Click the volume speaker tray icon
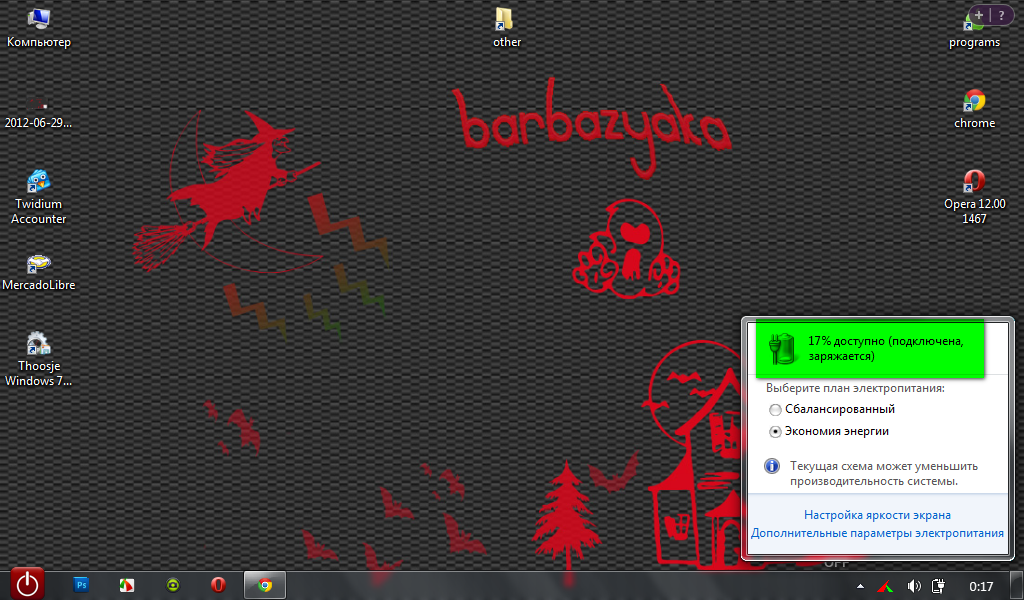Image resolution: width=1024 pixels, height=600 pixels. pos(913,585)
